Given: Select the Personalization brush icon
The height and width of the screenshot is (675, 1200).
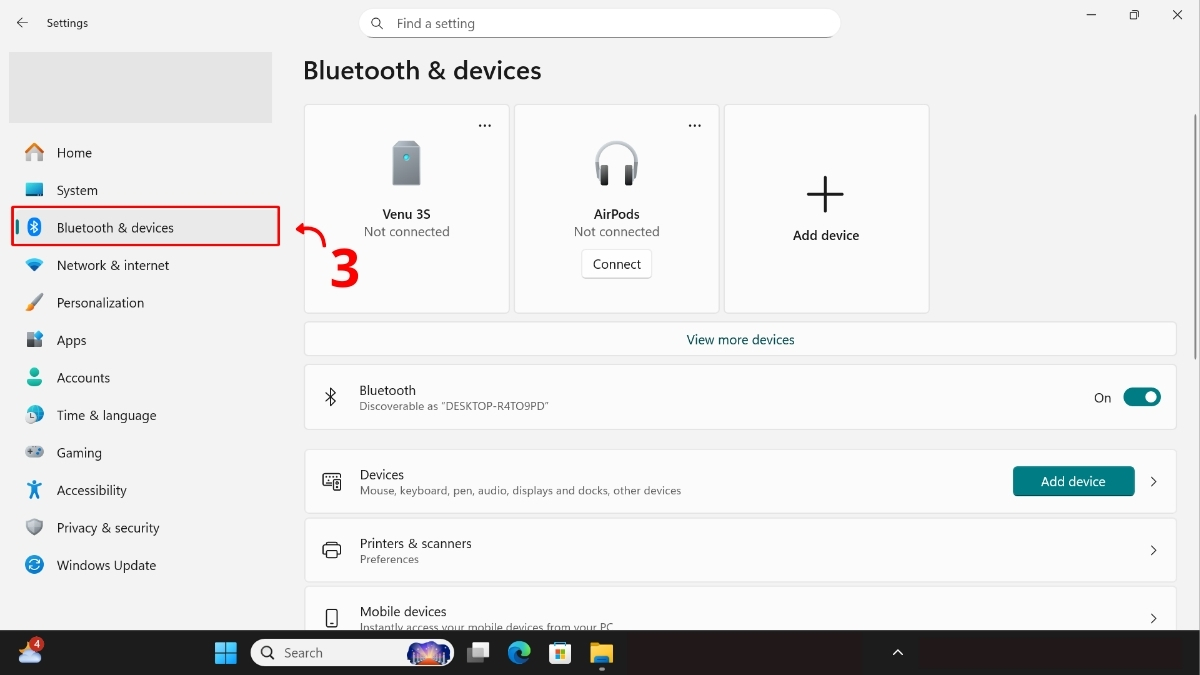Looking at the screenshot, I should click(33, 302).
